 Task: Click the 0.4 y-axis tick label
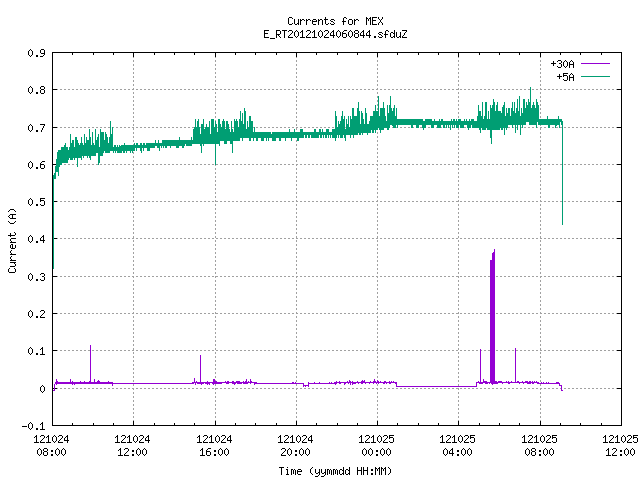36,239
